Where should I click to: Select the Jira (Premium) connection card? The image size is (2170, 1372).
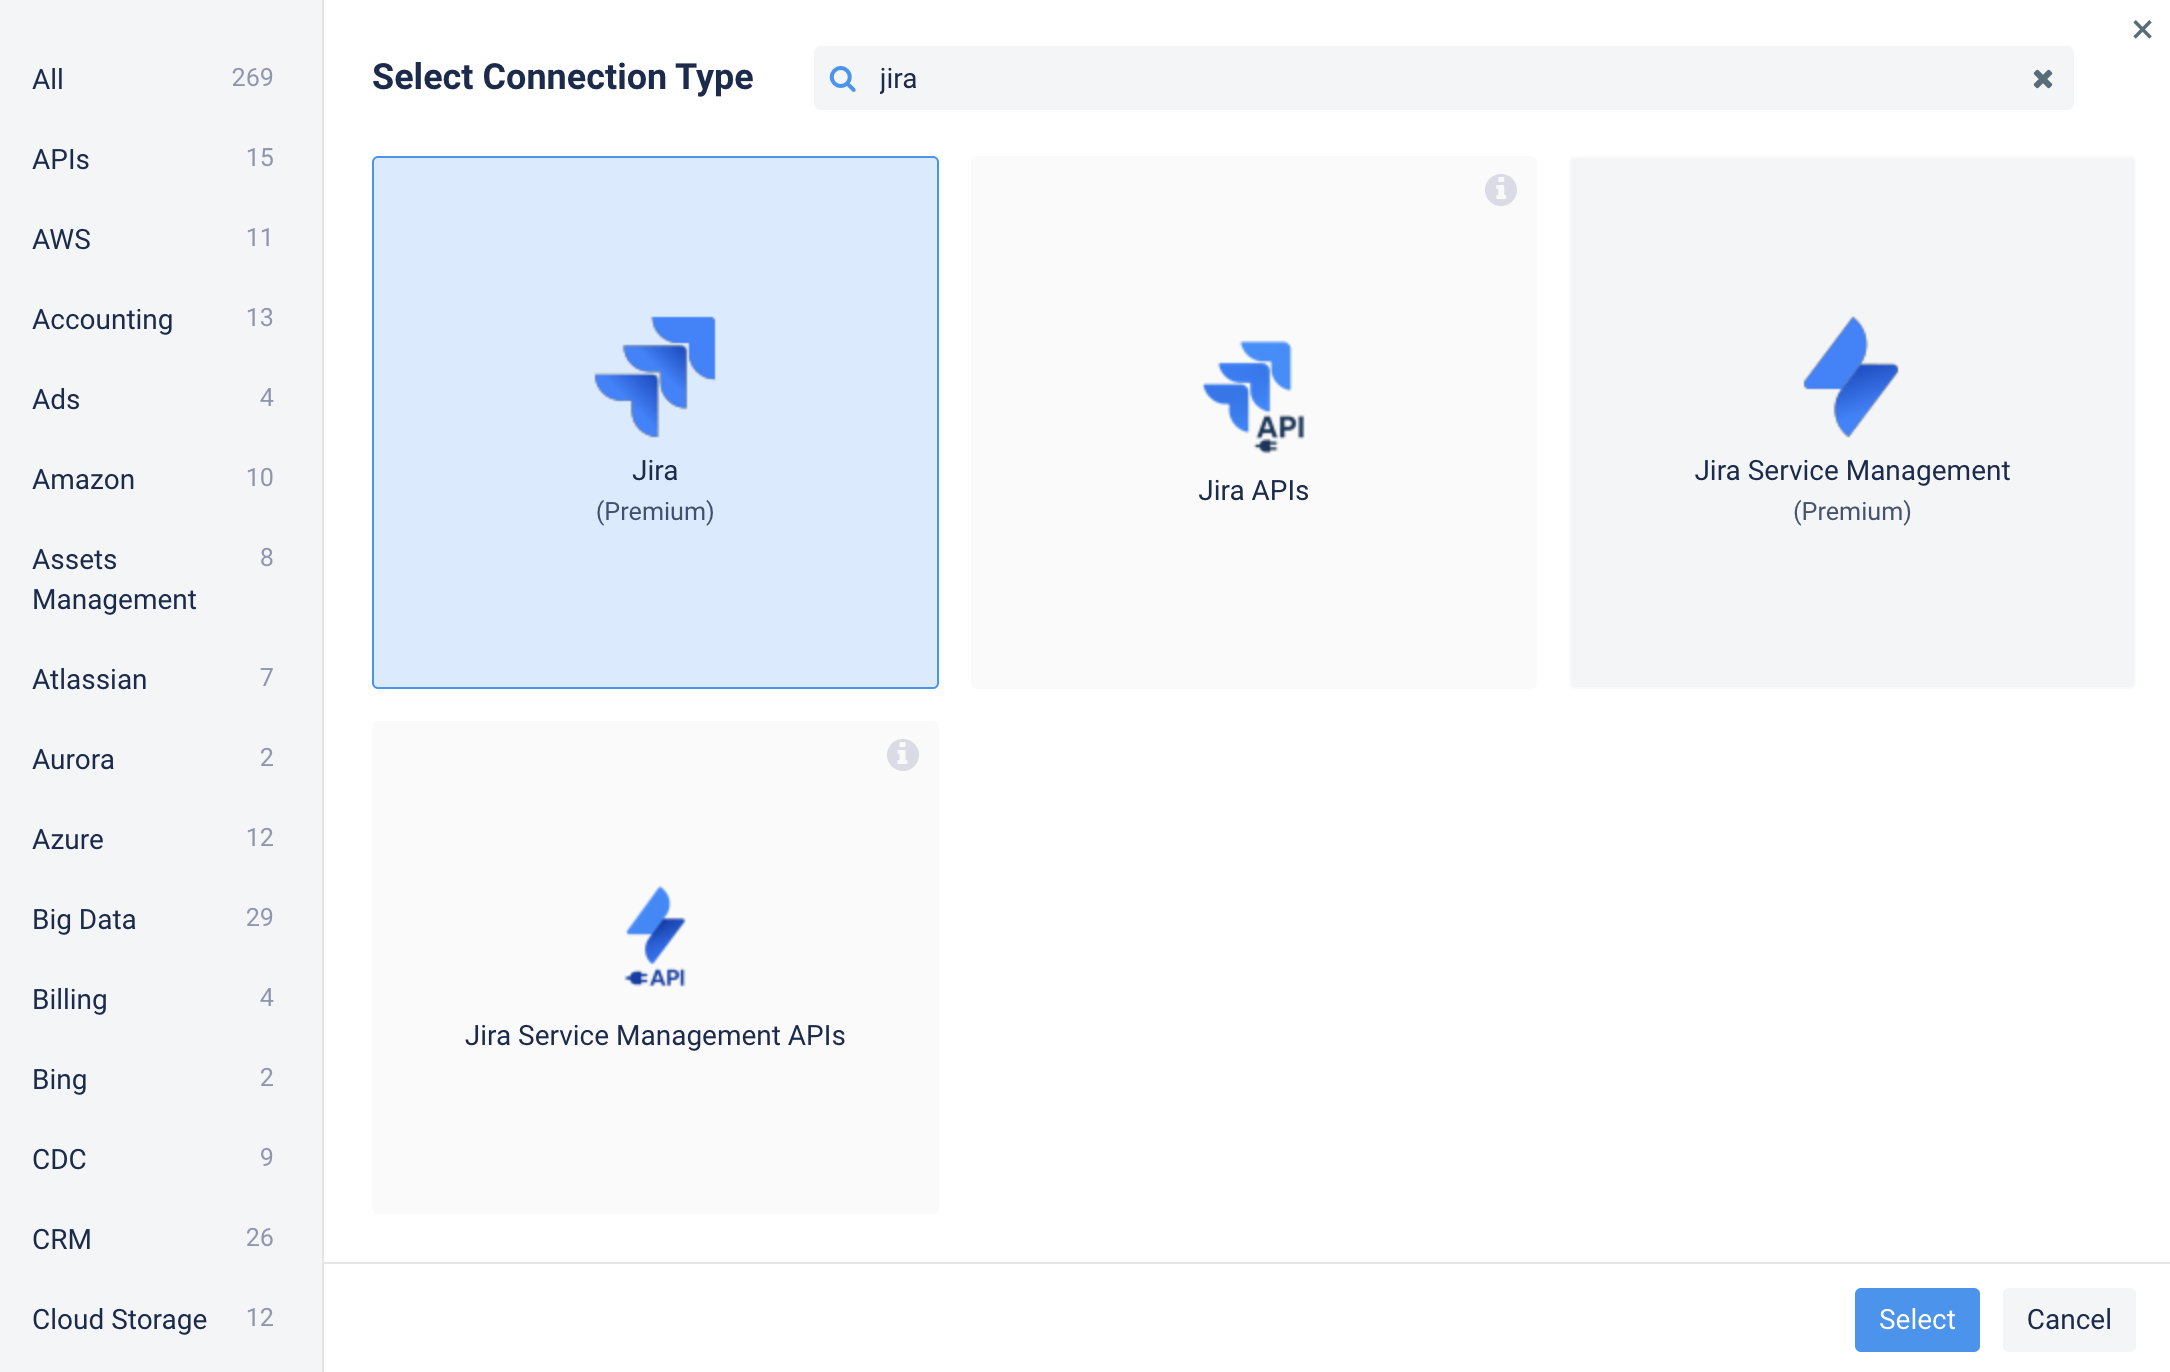655,422
